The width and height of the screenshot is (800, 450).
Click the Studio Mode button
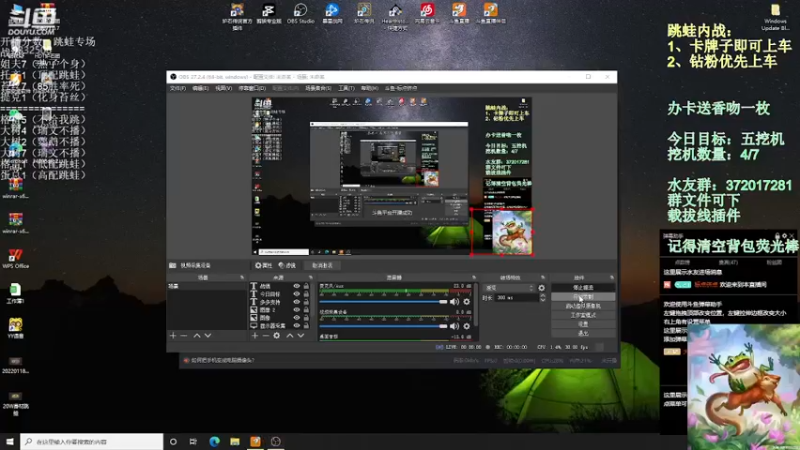[x=583, y=315]
